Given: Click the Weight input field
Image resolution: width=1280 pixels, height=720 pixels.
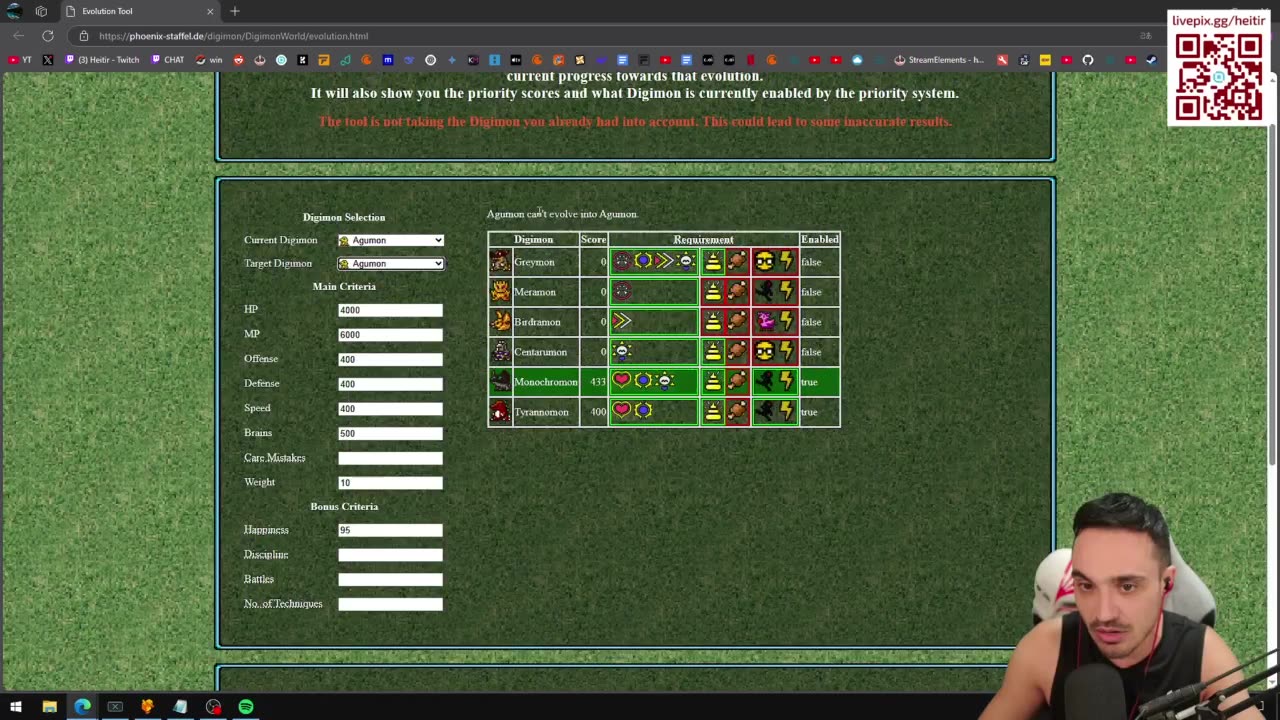Looking at the screenshot, I should 390,482.
